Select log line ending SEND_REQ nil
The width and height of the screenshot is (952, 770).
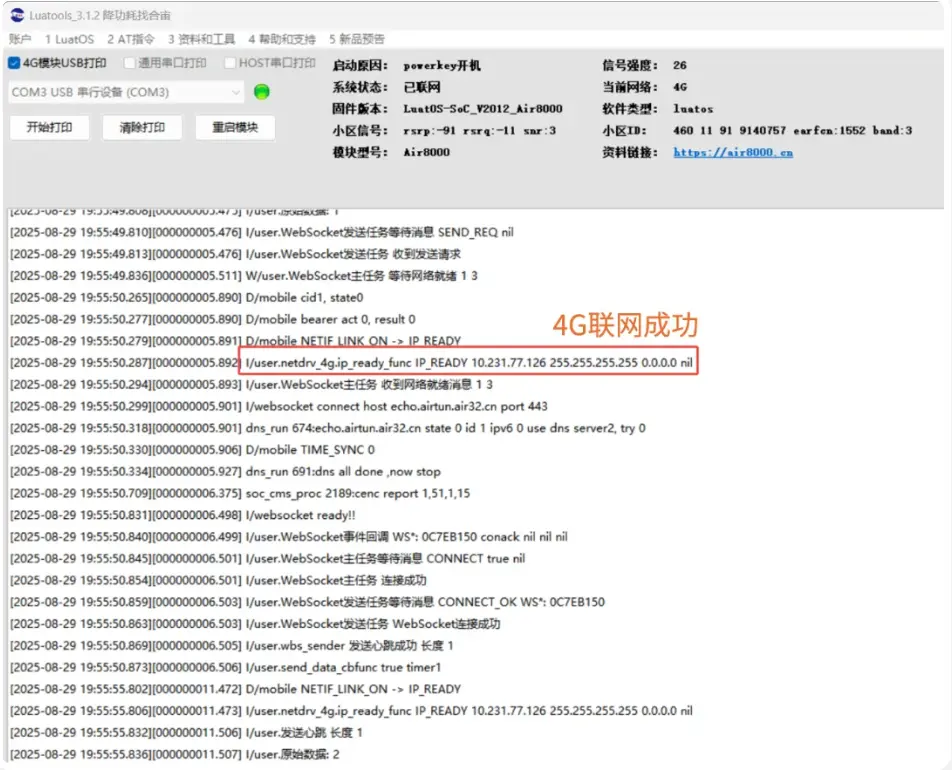pyautogui.click(x=262, y=232)
